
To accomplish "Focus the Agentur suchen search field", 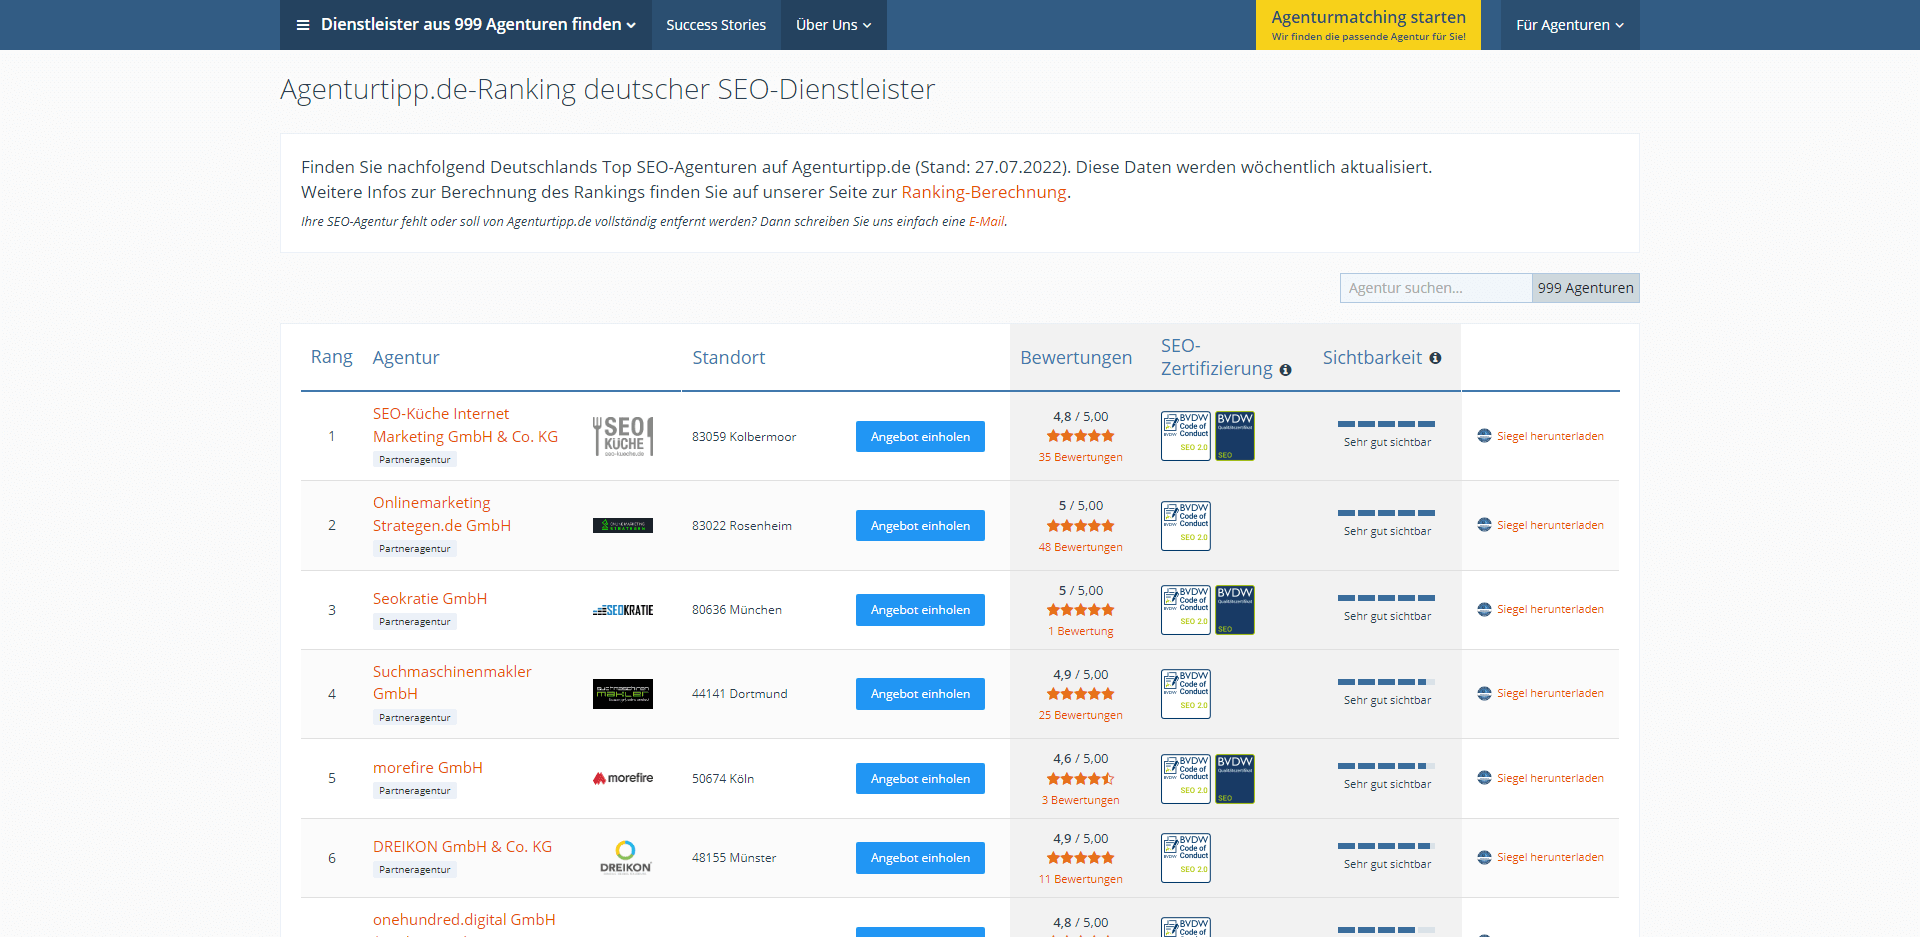I will point(1436,288).
